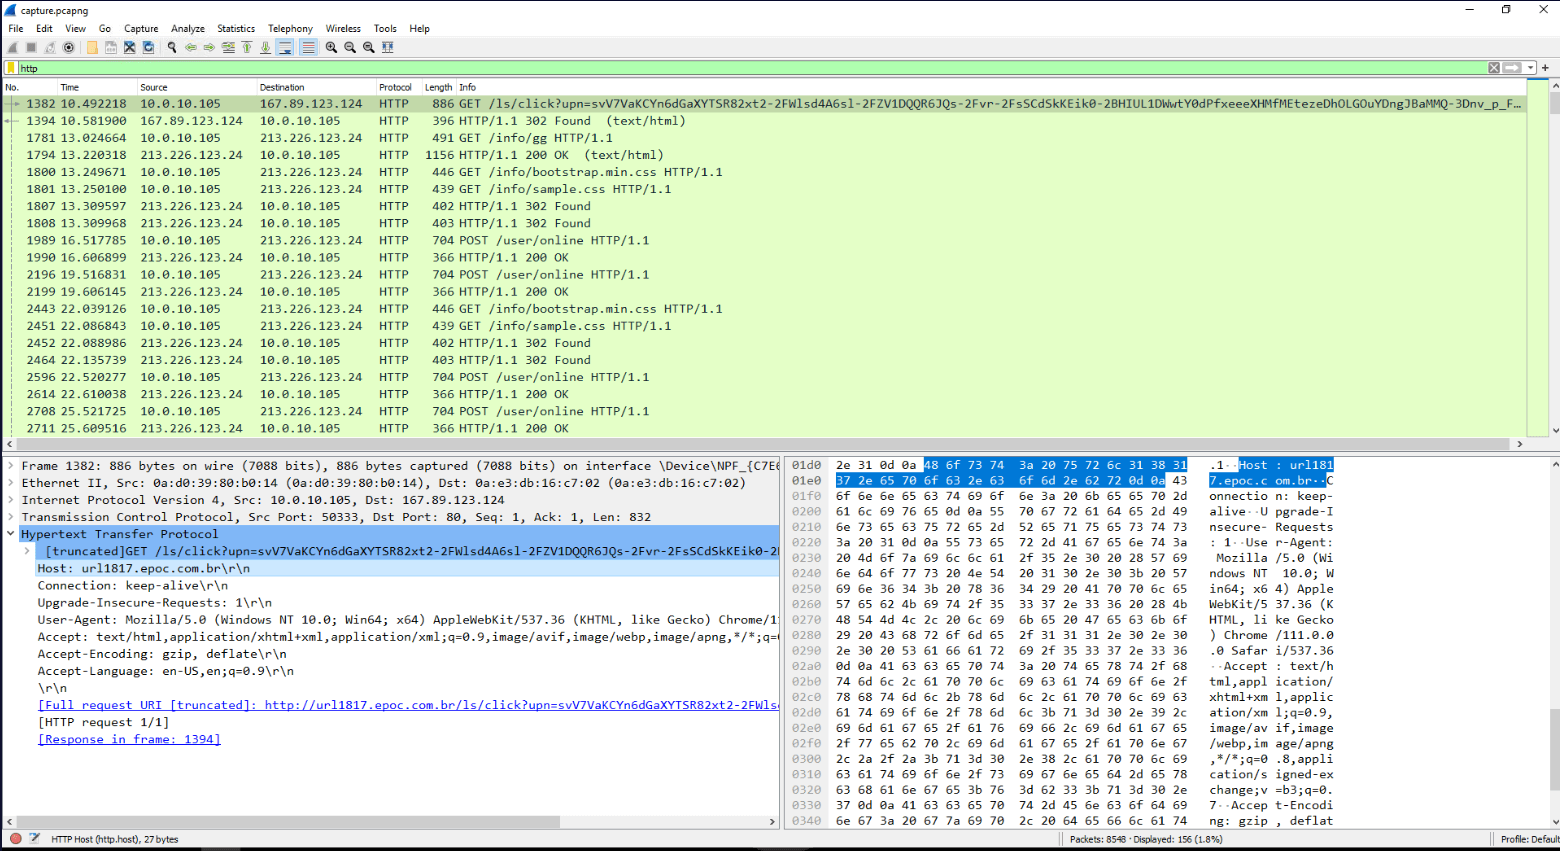Screen dimensions: 1560x851
Task: Open expert information red circle icon
Action: click(16, 839)
